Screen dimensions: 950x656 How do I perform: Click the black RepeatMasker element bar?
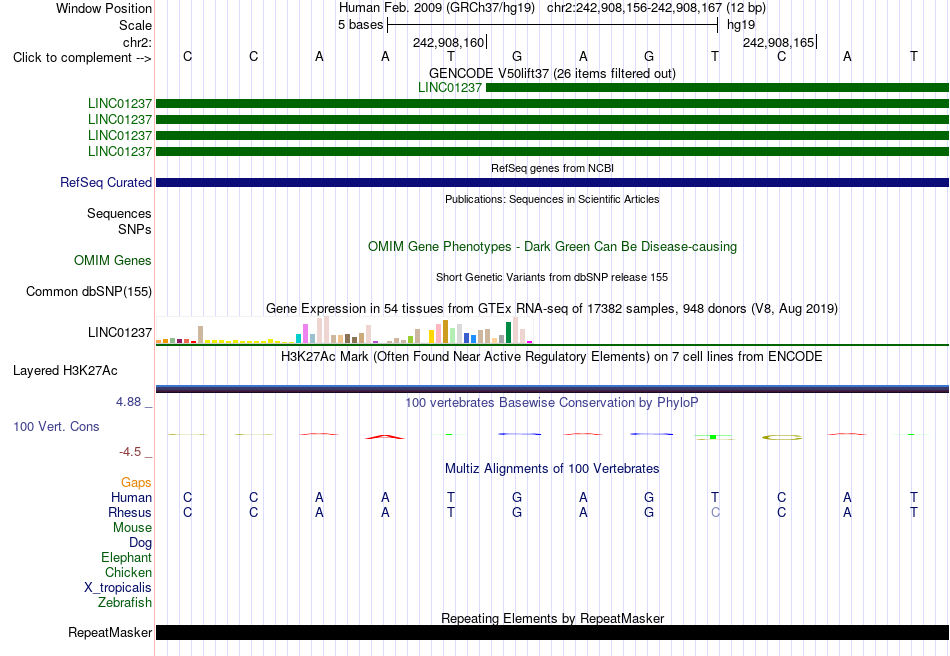click(x=552, y=632)
